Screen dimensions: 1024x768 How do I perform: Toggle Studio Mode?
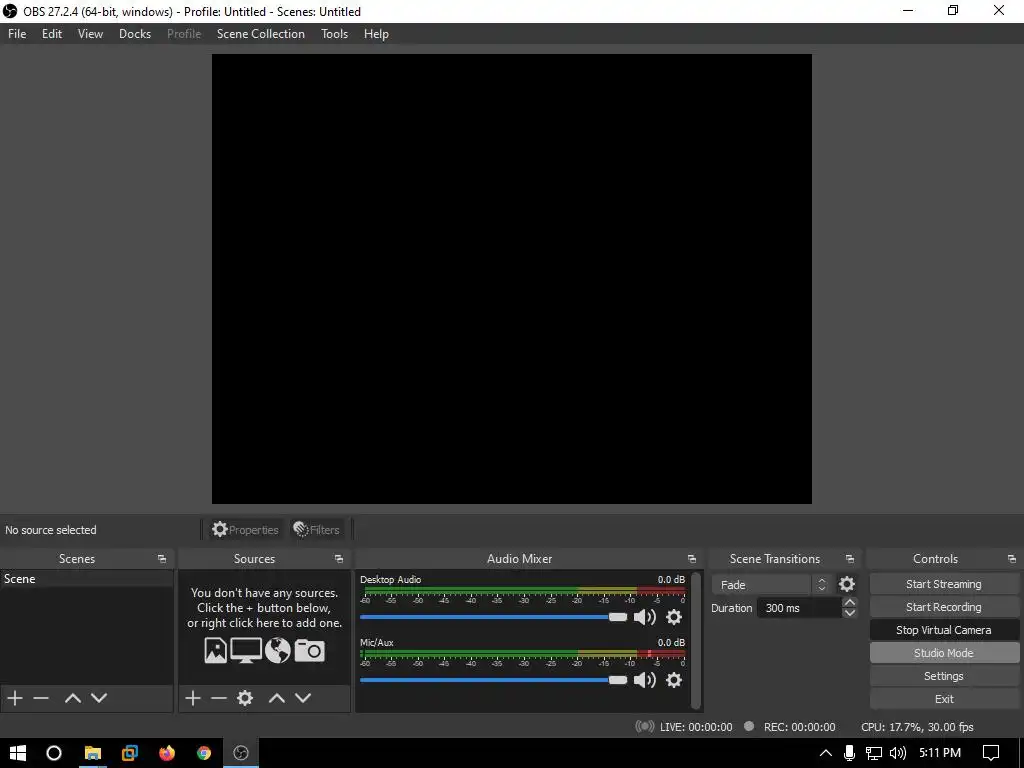click(x=944, y=653)
